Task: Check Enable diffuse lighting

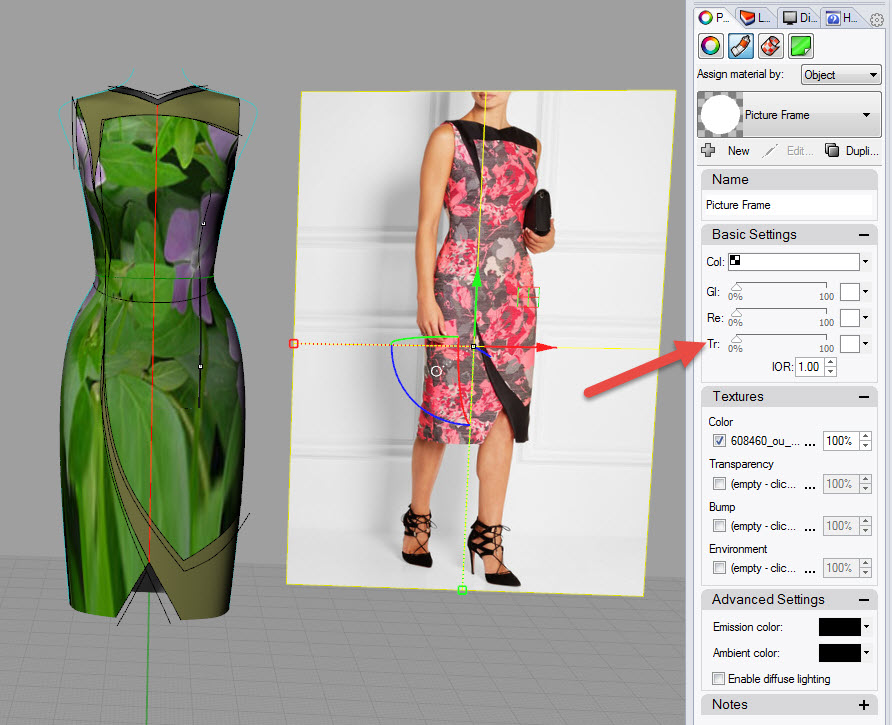Action: click(x=719, y=679)
